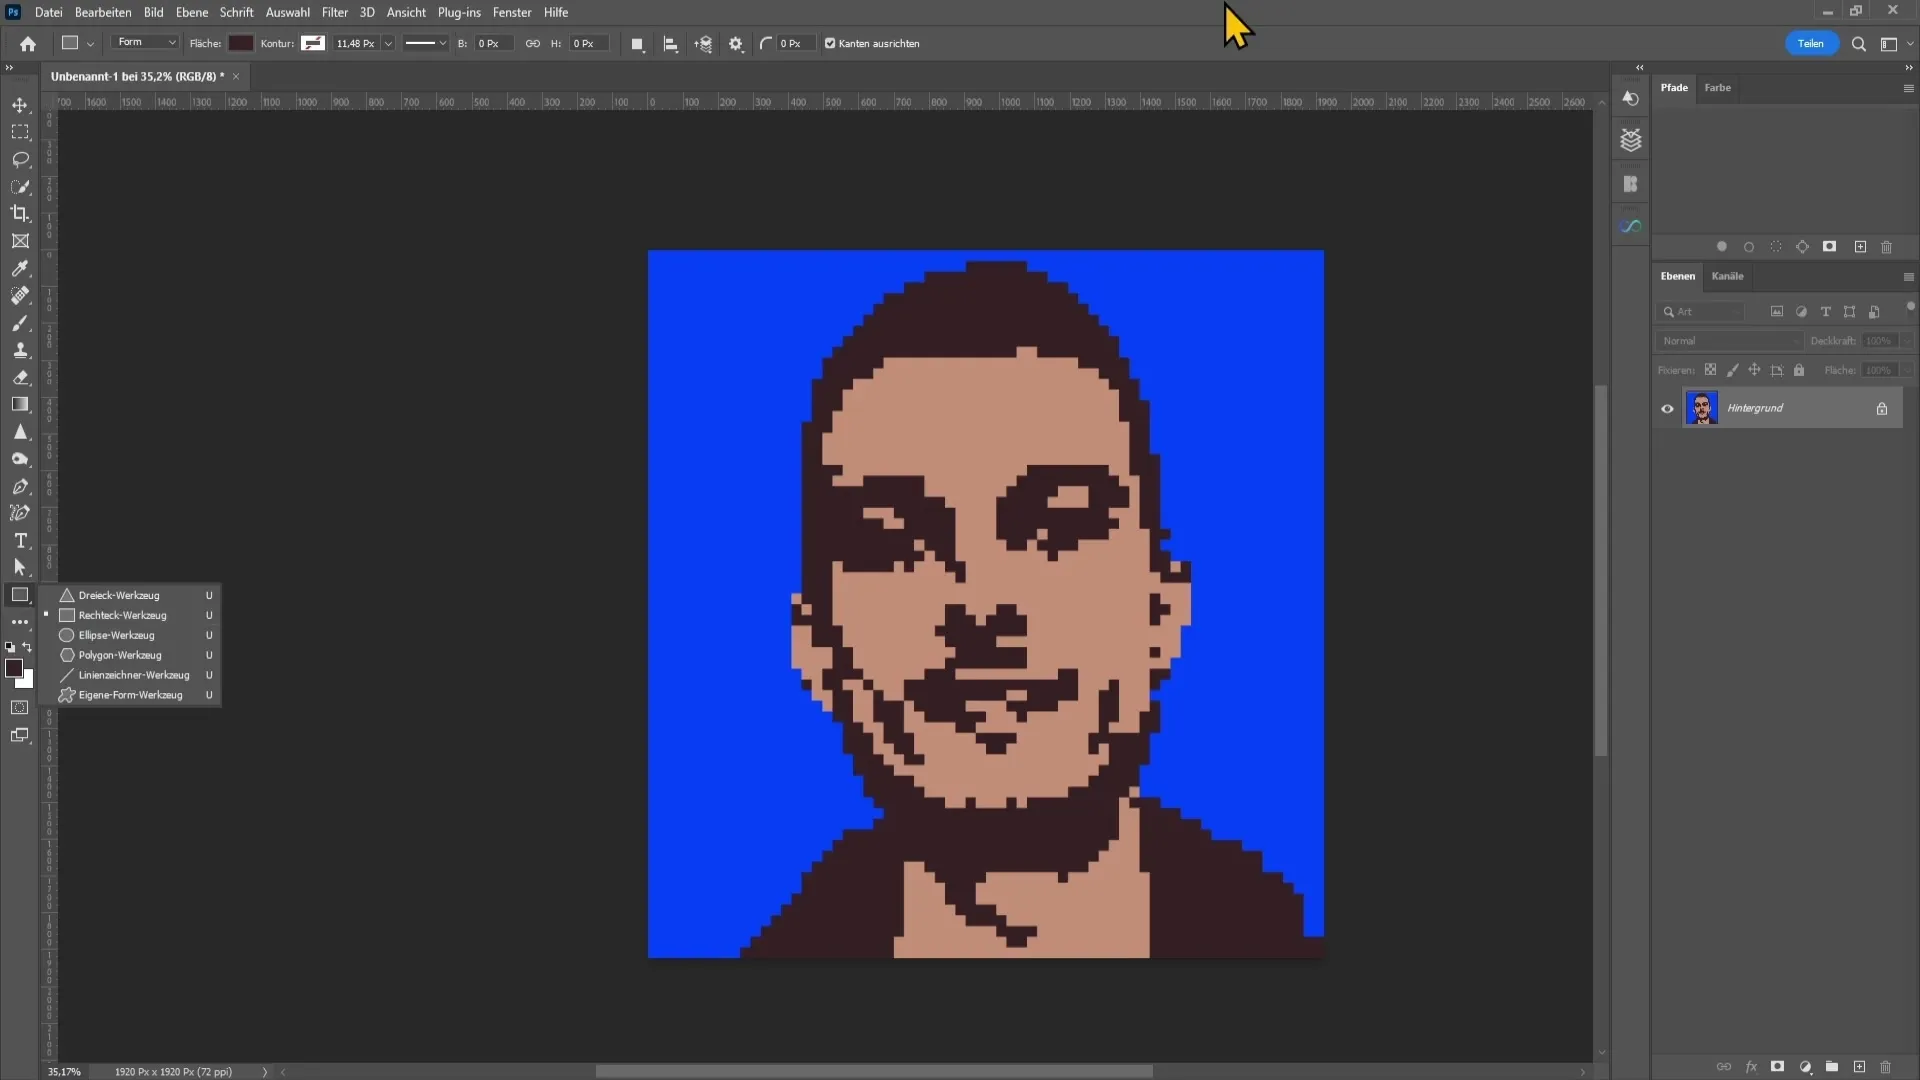This screenshot has width=1920, height=1080.
Task: Select the Clone Stamp tool
Action: (20, 351)
